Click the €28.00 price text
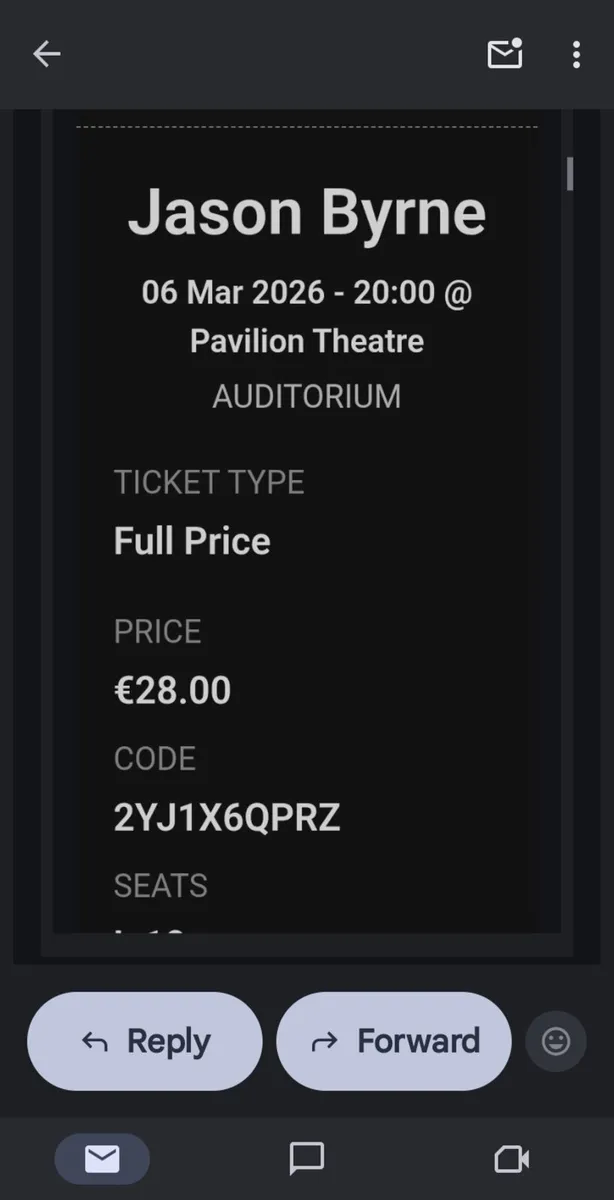This screenshot has width=614, height=1200. (172, 690)
